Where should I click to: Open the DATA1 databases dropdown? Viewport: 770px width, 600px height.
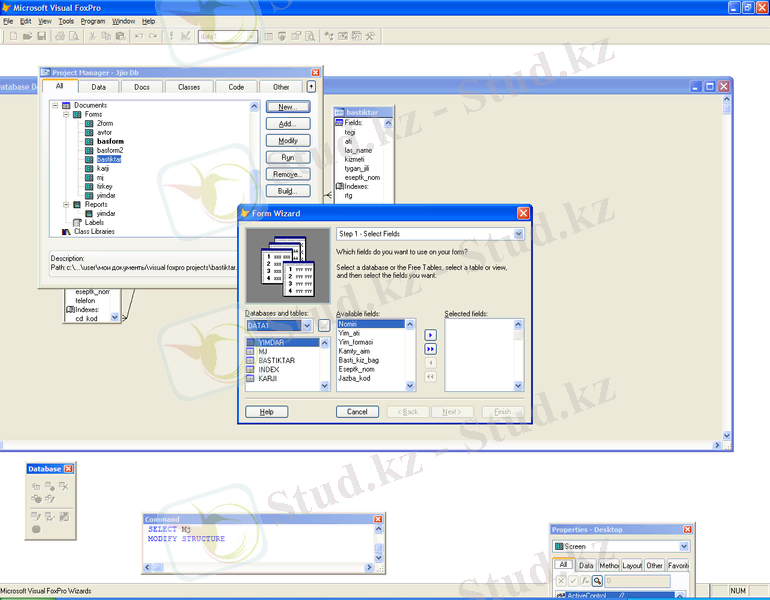[307, 326]
